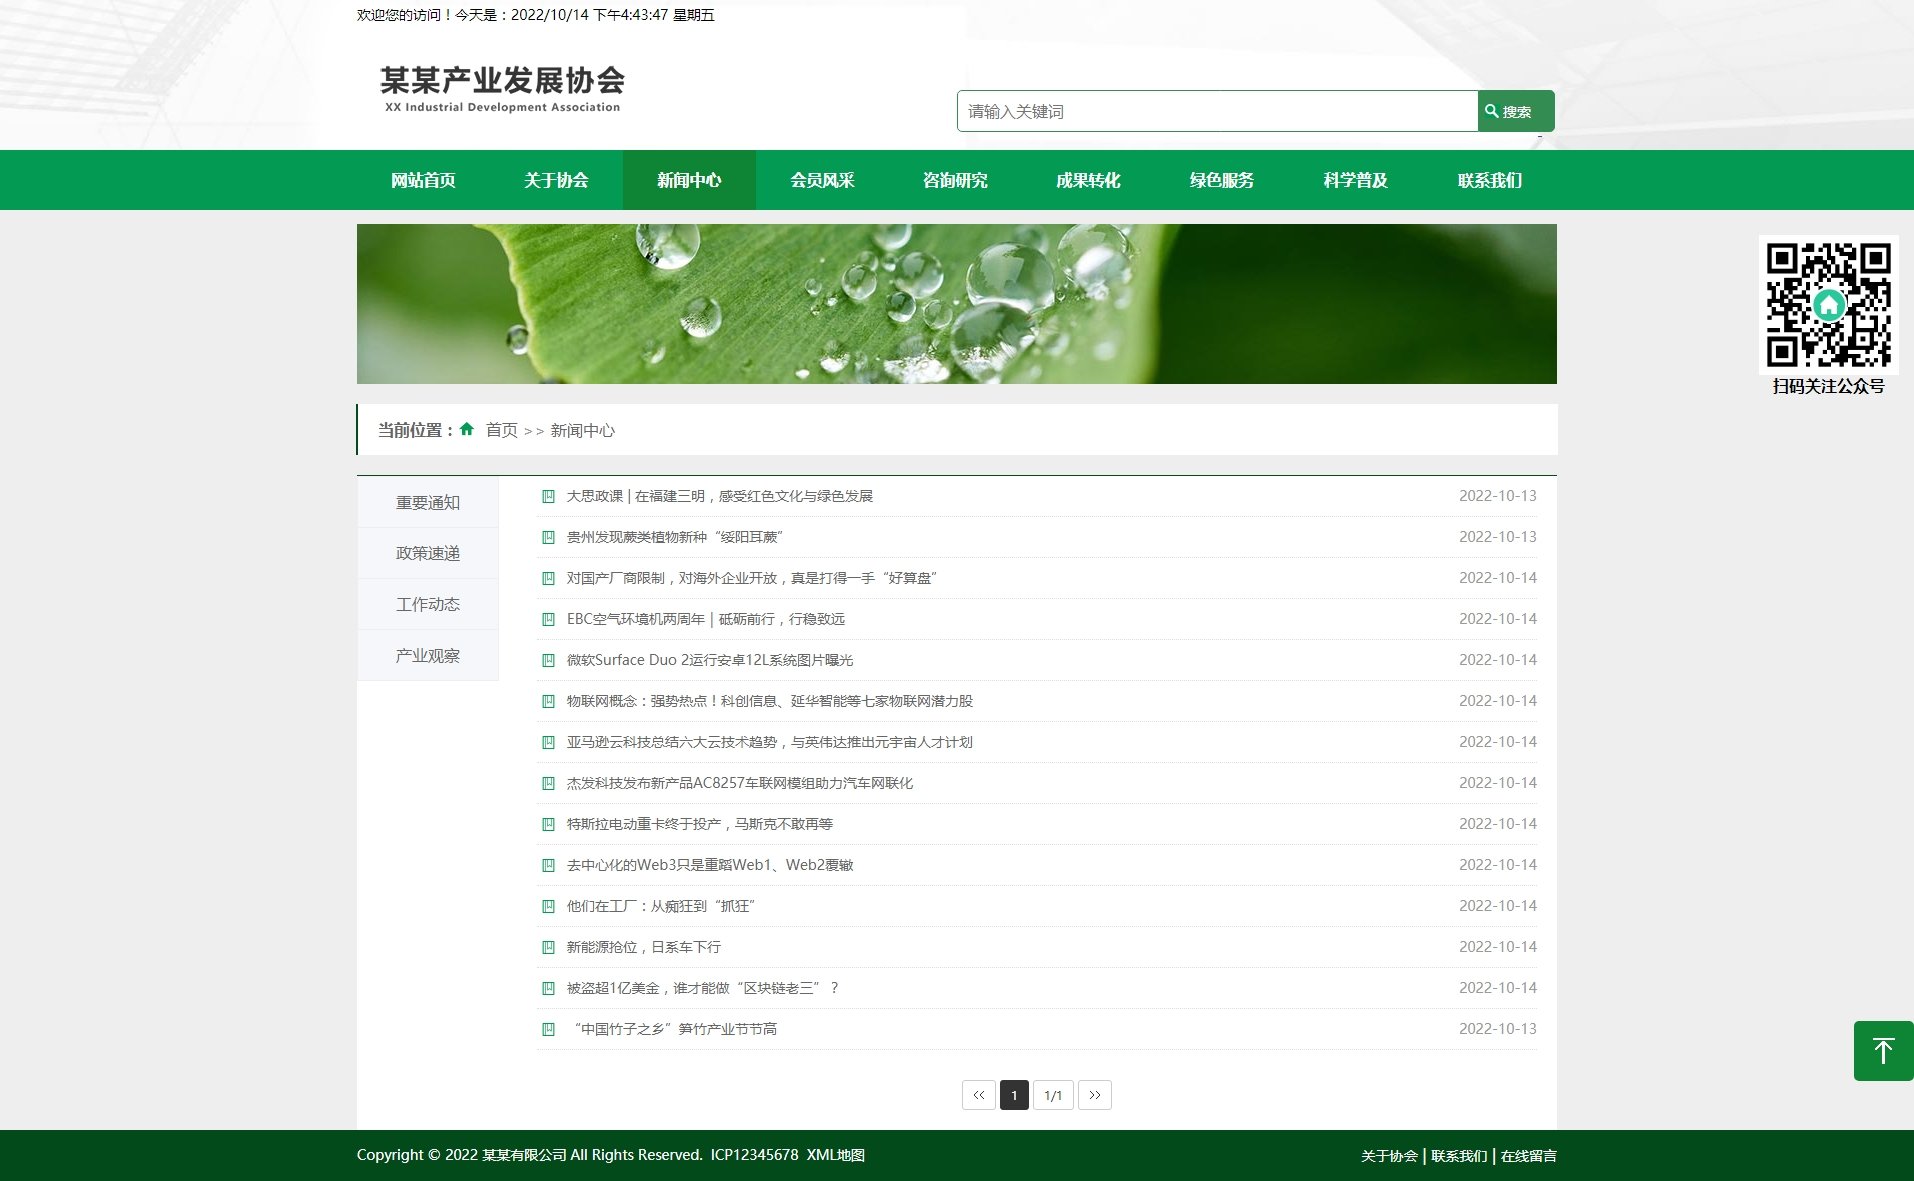Click the news icon beside 贵州发现蕨类植物新种 article

click(547, 536)
